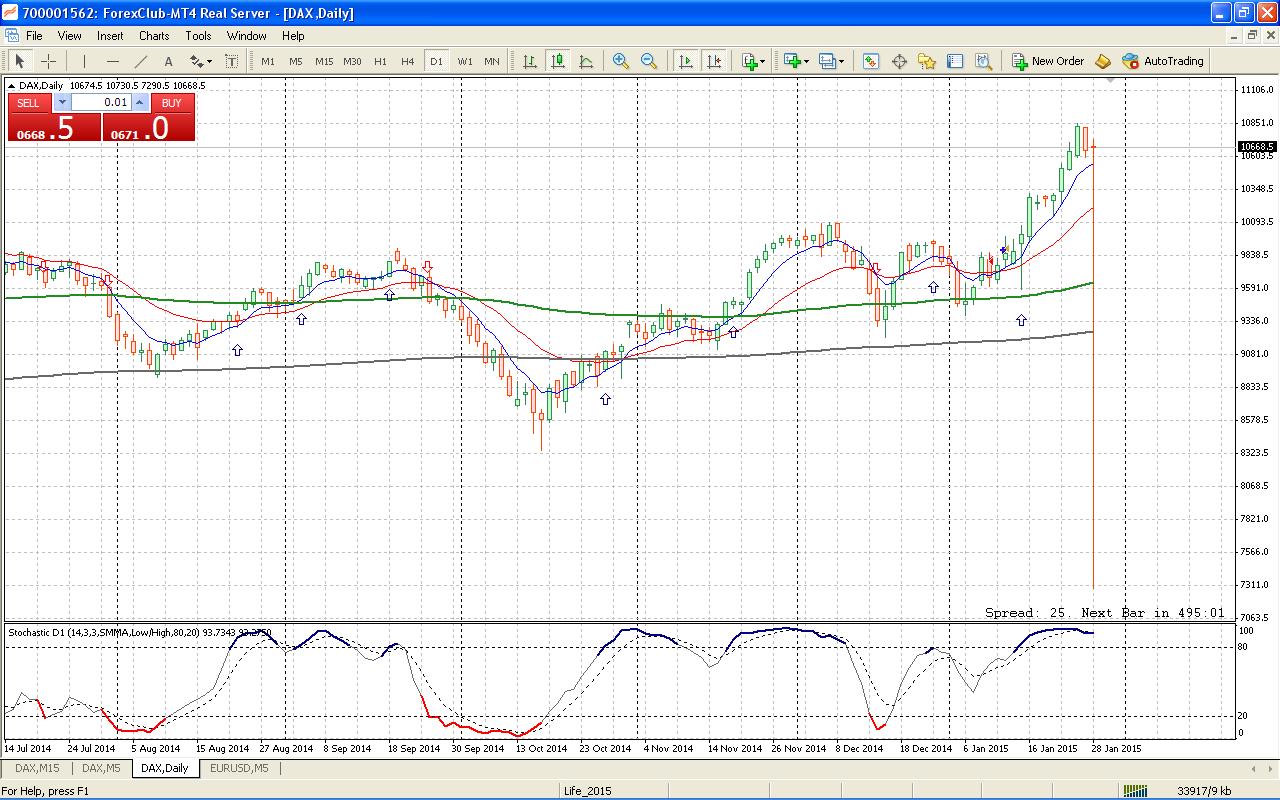Select the text label tool
The height and width of the screenshot is (800, 1280).
coord(231,61)
